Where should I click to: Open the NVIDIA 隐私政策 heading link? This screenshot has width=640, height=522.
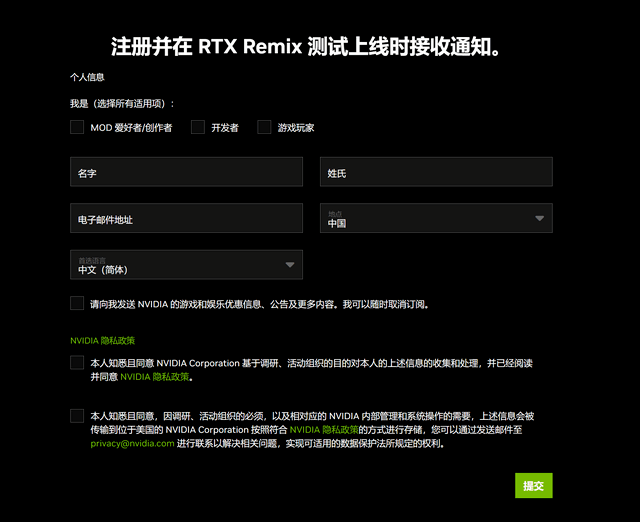102,341
